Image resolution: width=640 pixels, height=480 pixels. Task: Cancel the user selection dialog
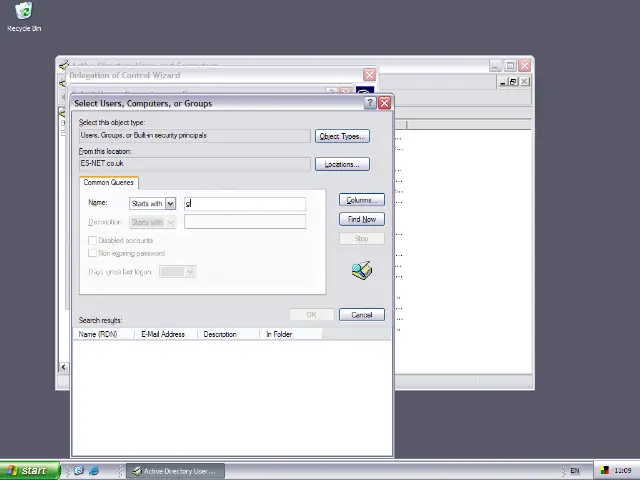tap(362, 315)
